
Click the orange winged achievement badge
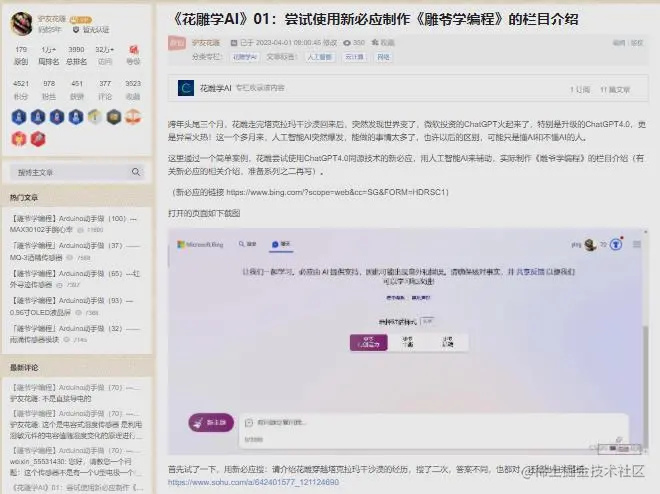[x=133, y=117]
